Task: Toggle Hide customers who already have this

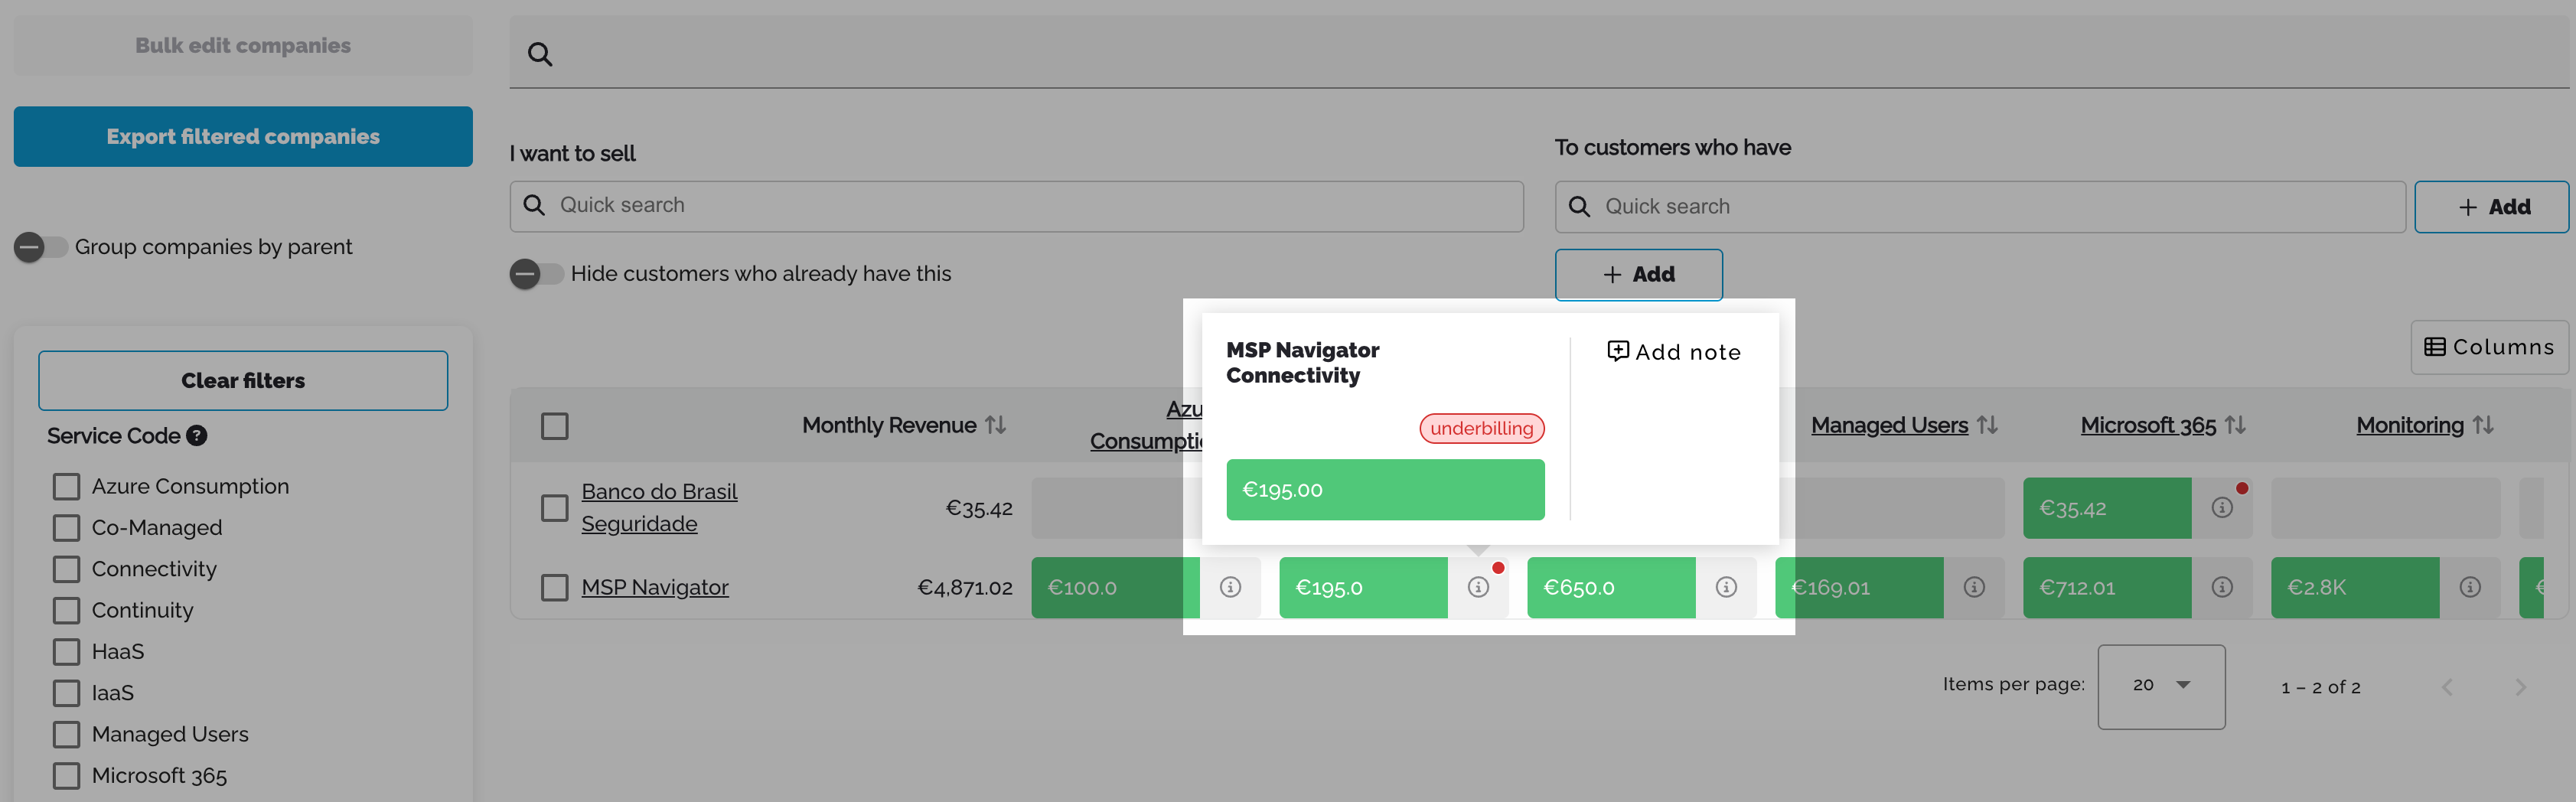Action: (536, 274)
